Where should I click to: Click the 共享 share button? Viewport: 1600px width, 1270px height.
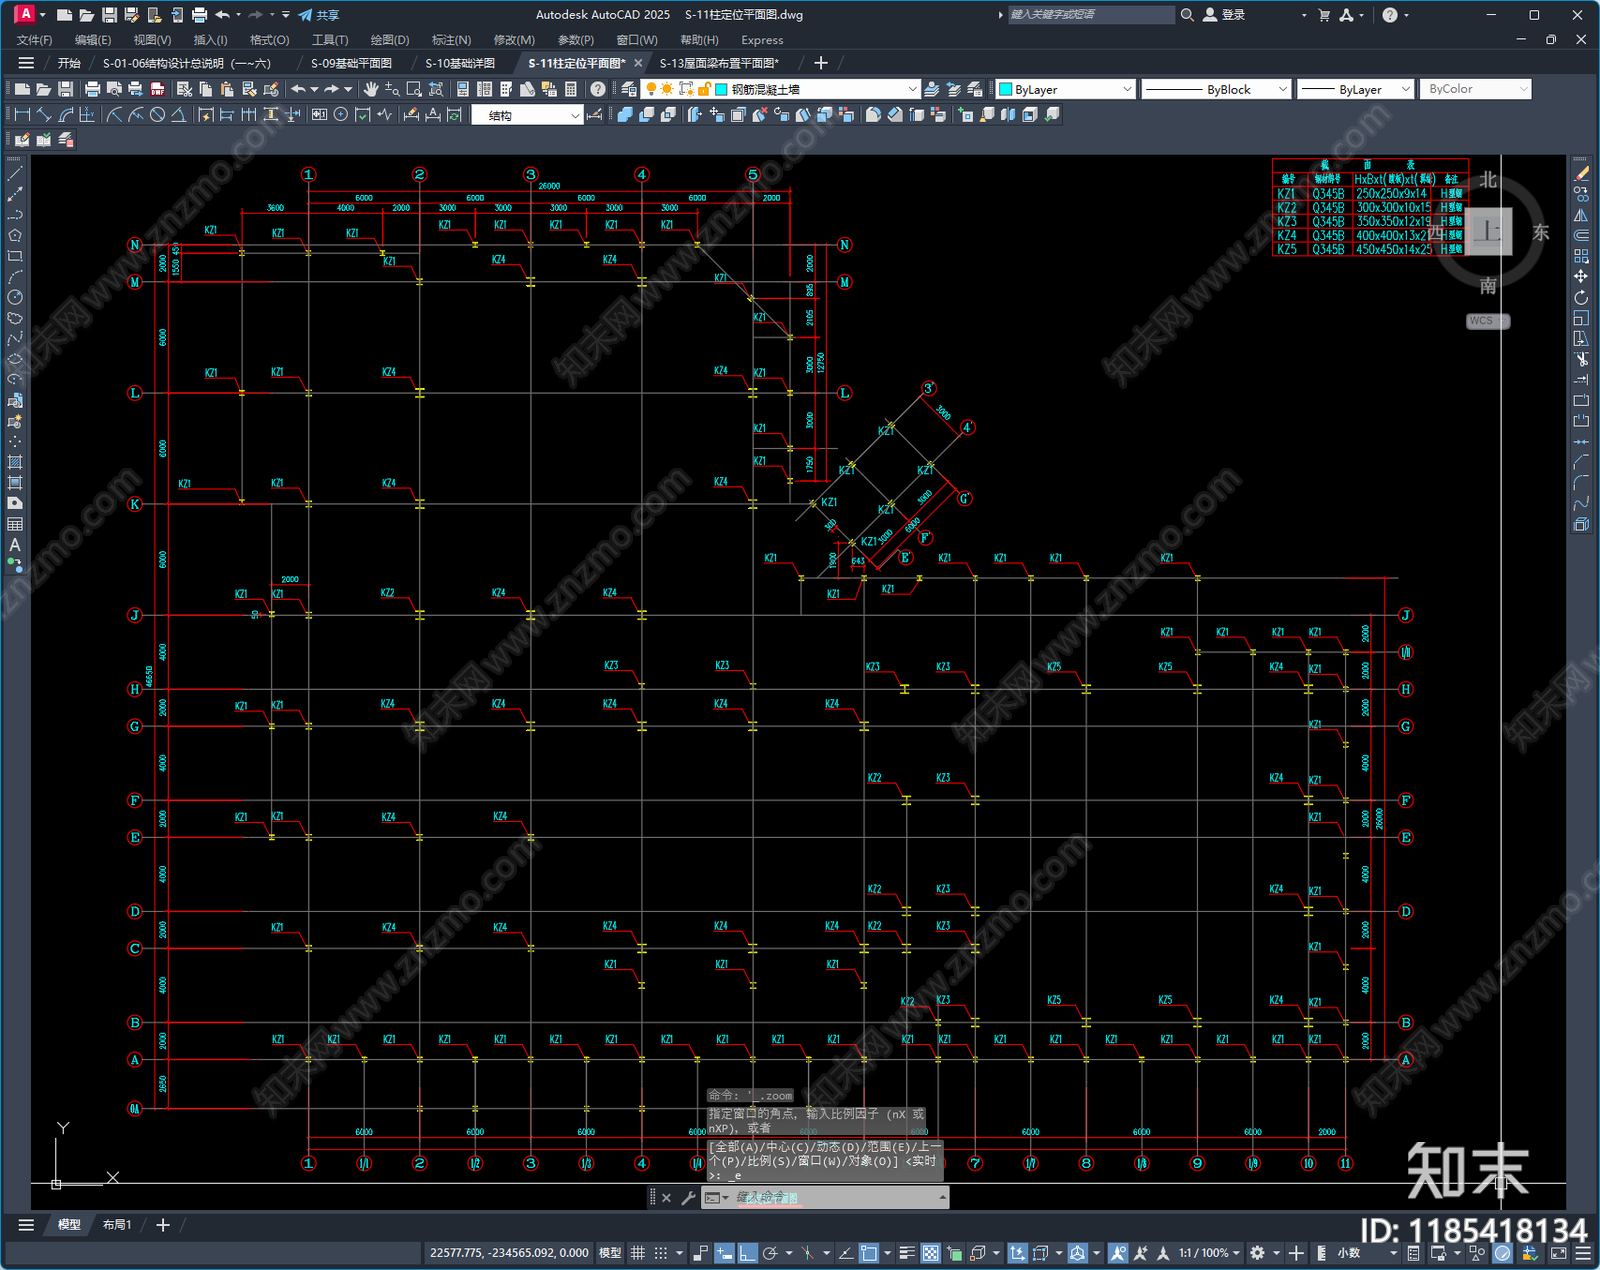[x=319, y=15]
